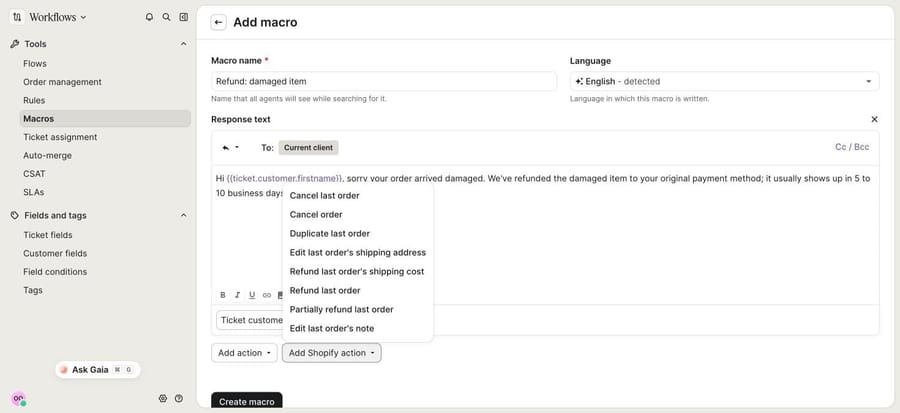Open Auto-merge in sidebar
Screen dimensions: 900x413
coord(47,155)
